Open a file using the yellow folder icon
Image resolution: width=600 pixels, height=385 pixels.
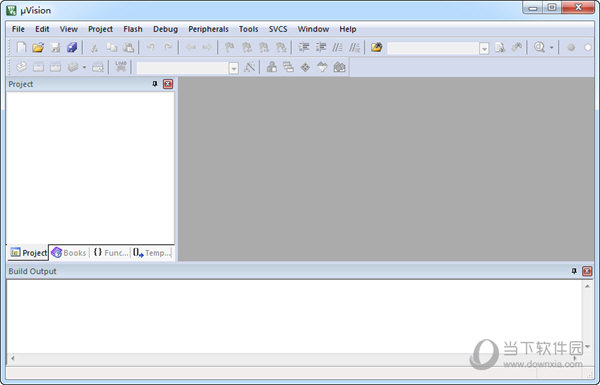tap(38, 47)
